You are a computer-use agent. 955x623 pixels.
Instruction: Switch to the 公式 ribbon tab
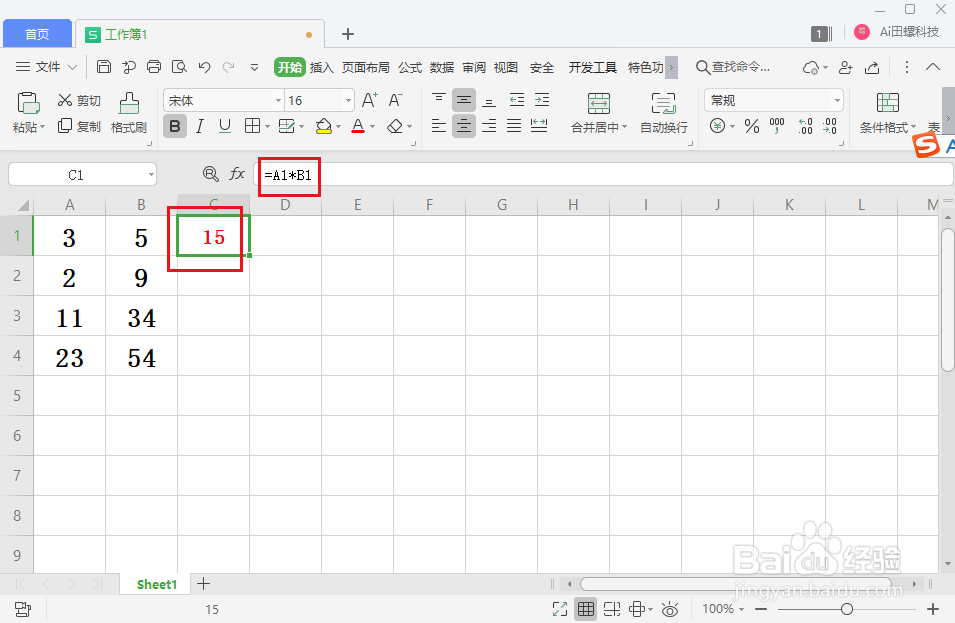click(410, 67)
